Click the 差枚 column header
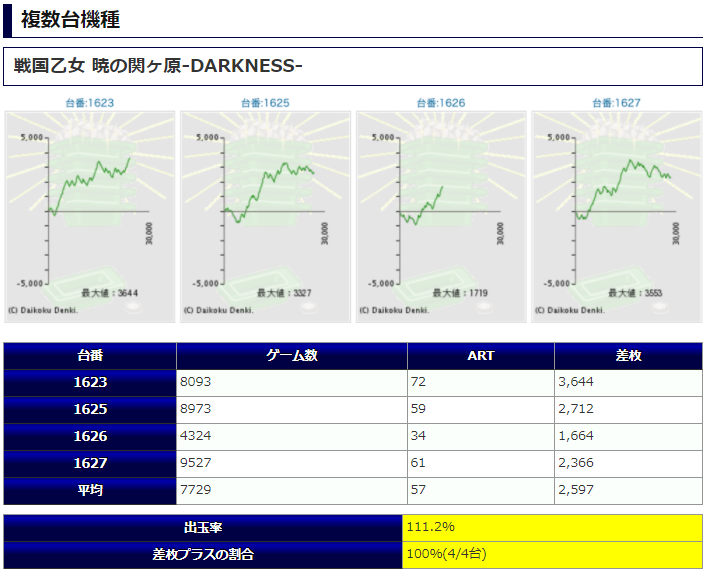The width and height of the screenshot is (705, 572). click(628, 356)
